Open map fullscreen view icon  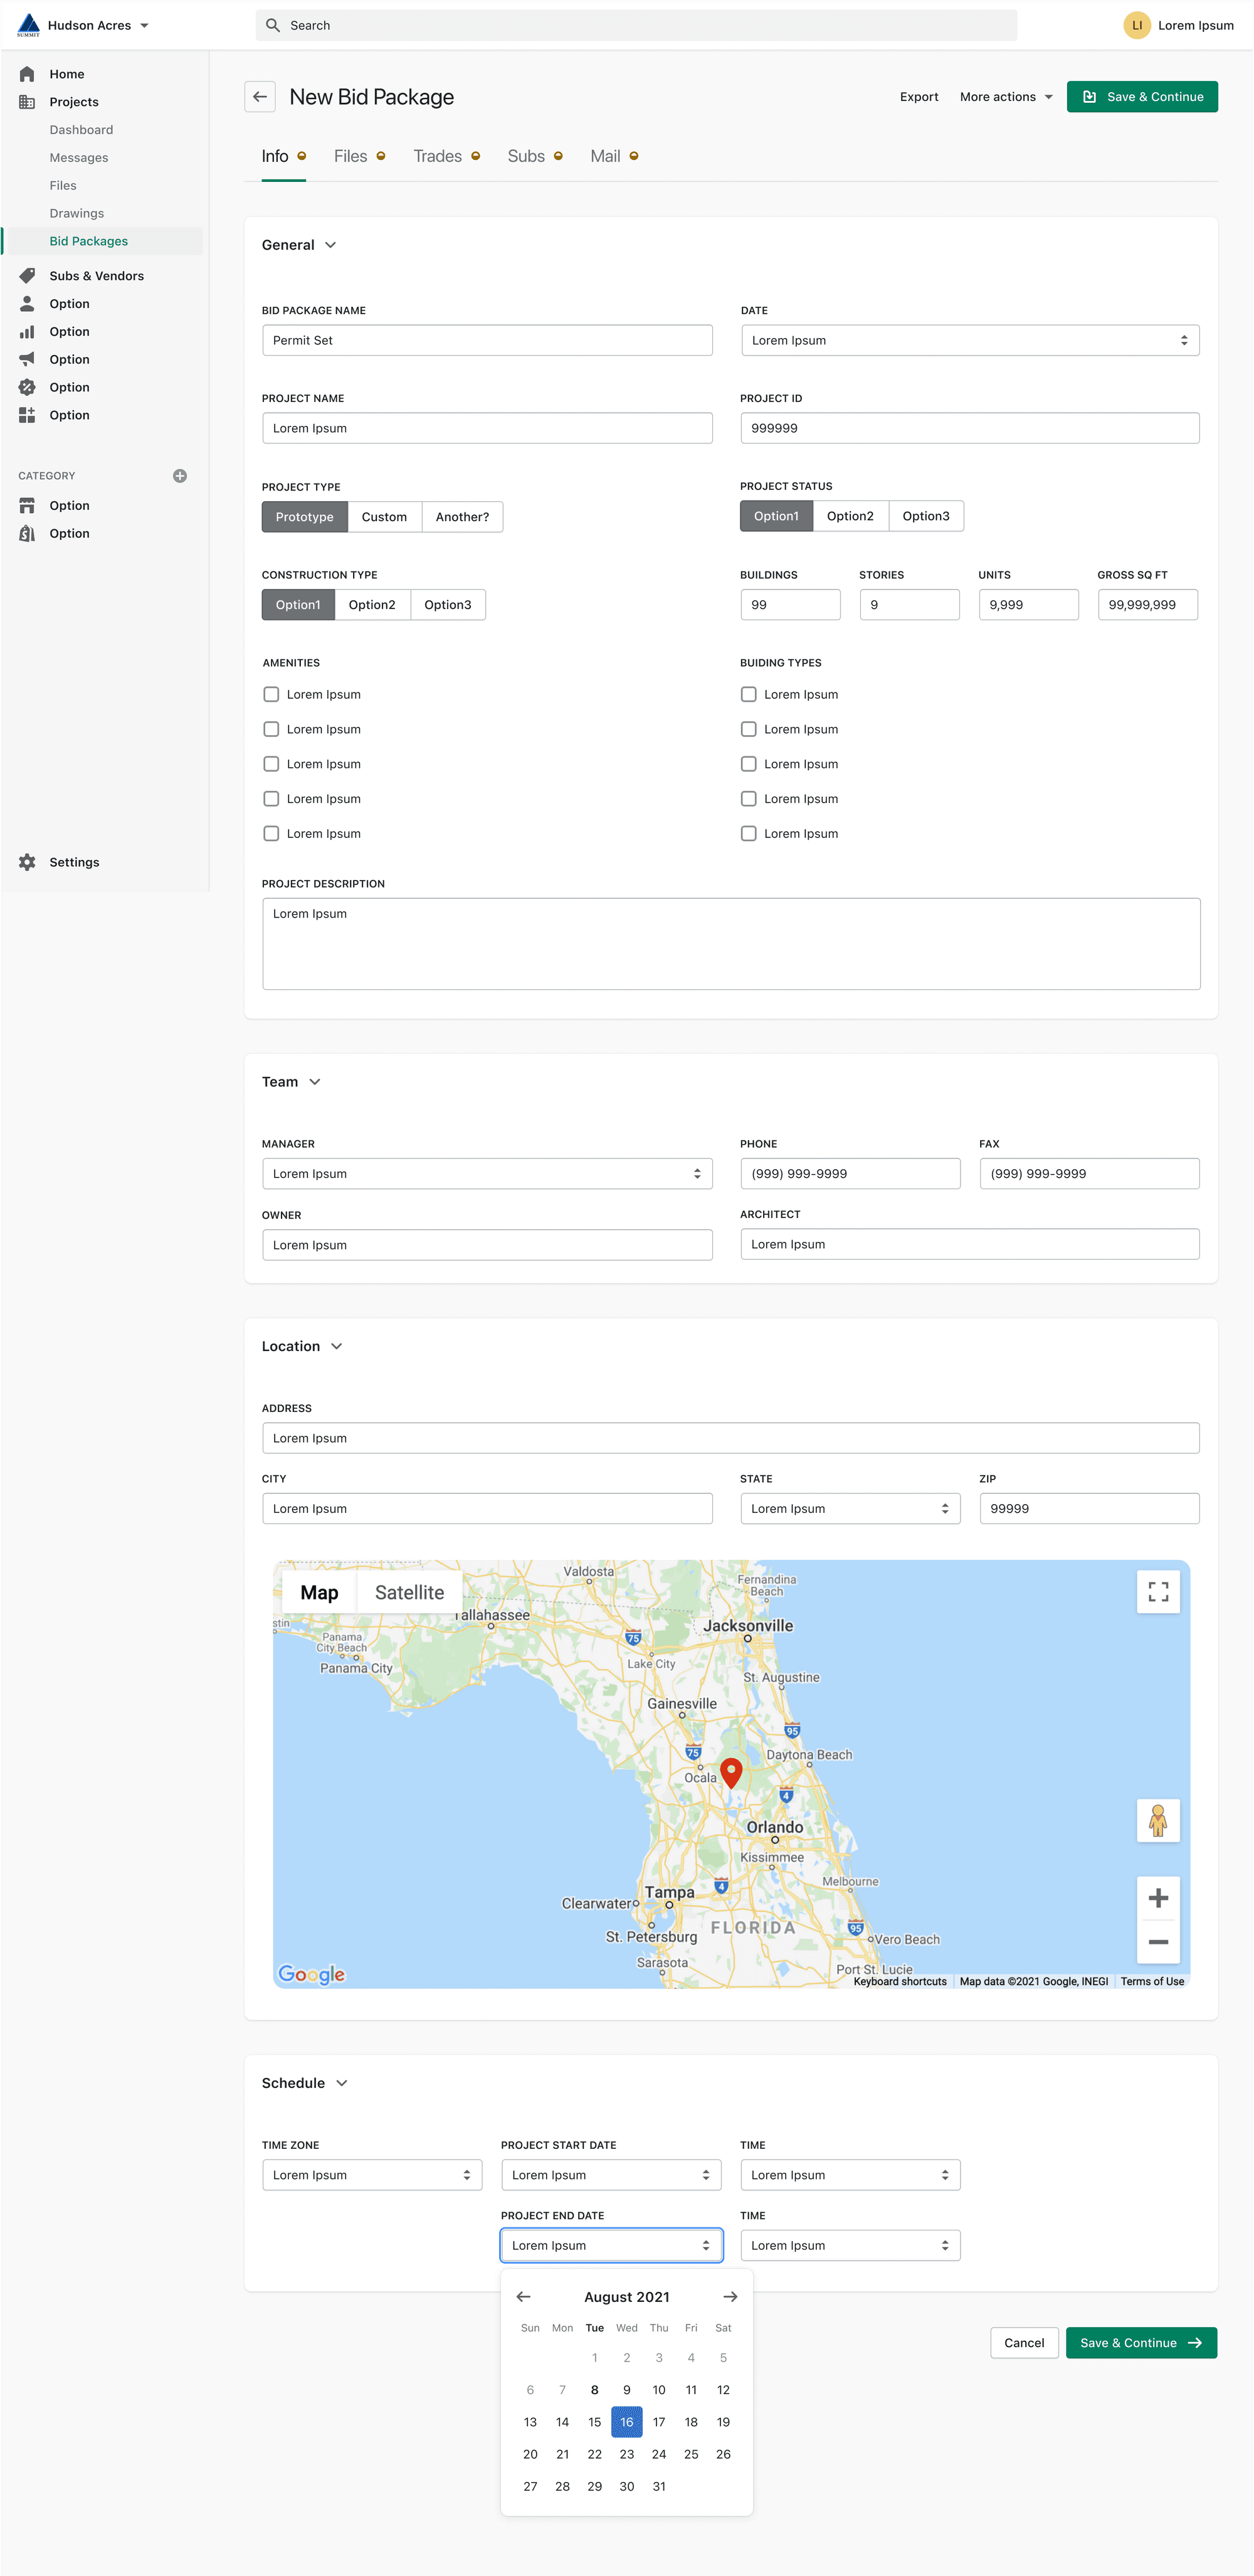(1157, 1591)
